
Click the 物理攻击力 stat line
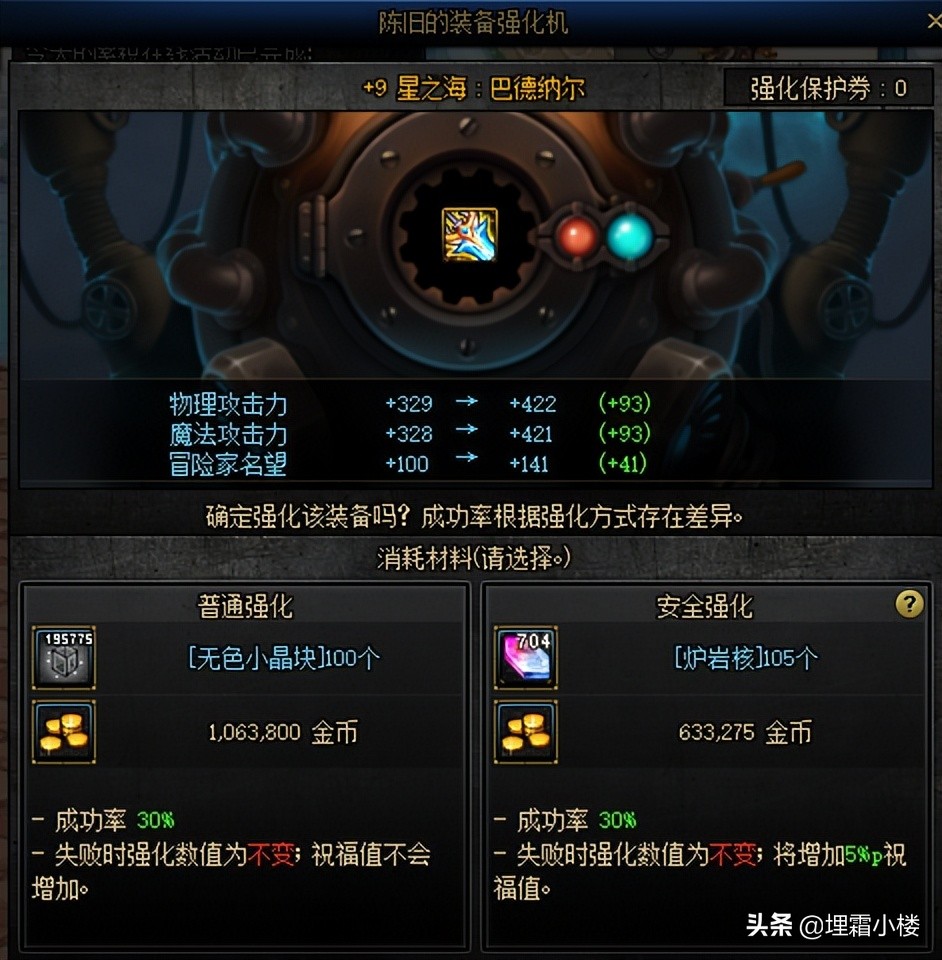click(409, 404)
